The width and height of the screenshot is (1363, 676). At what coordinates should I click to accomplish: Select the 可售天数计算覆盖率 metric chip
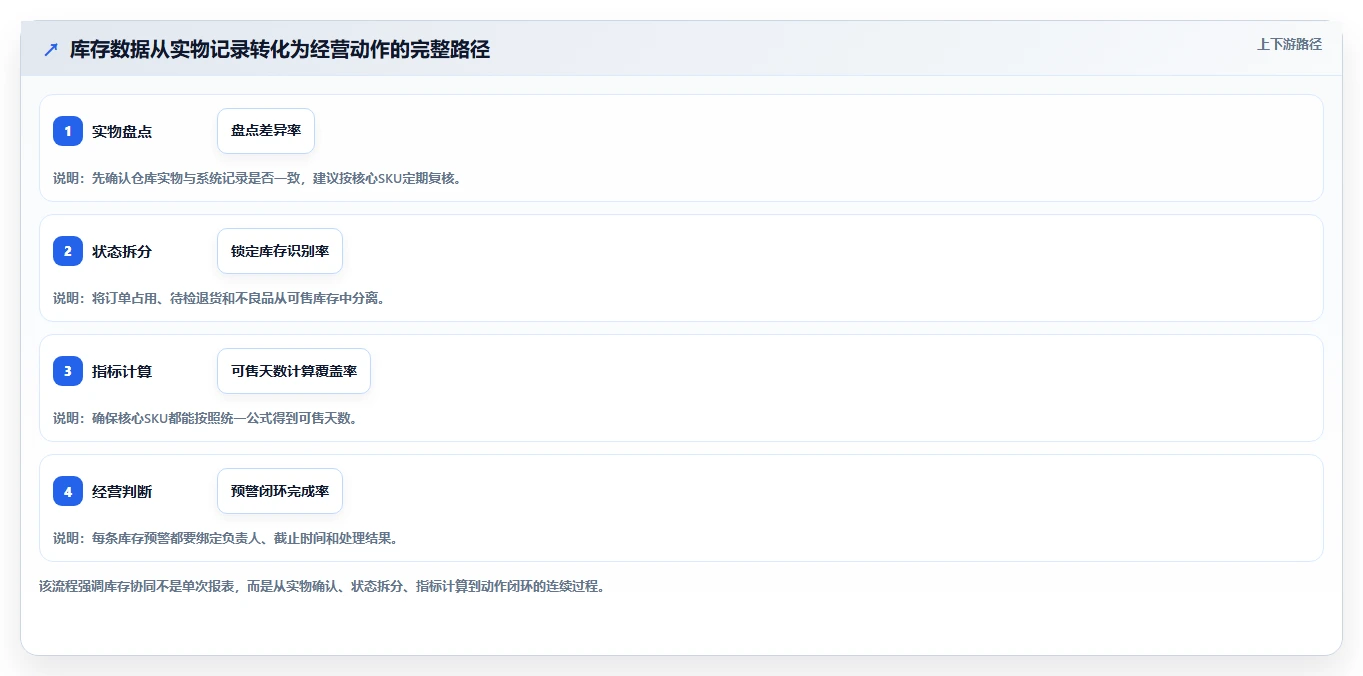(294, 371)
